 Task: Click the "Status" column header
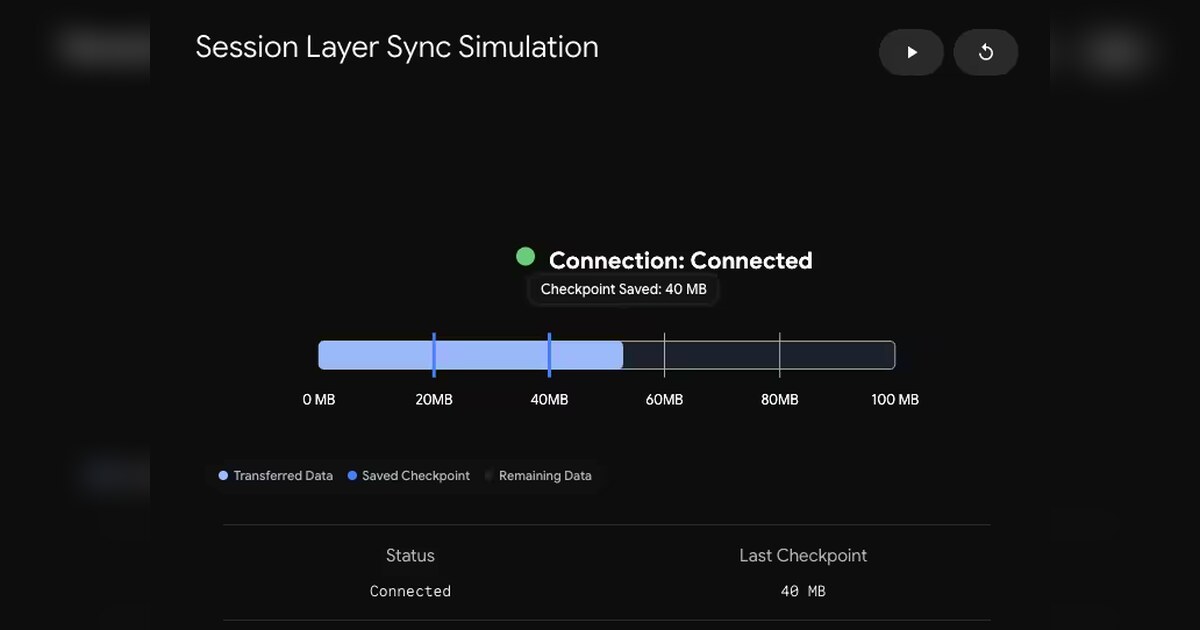pyautogui.click(x=410, y=556)
